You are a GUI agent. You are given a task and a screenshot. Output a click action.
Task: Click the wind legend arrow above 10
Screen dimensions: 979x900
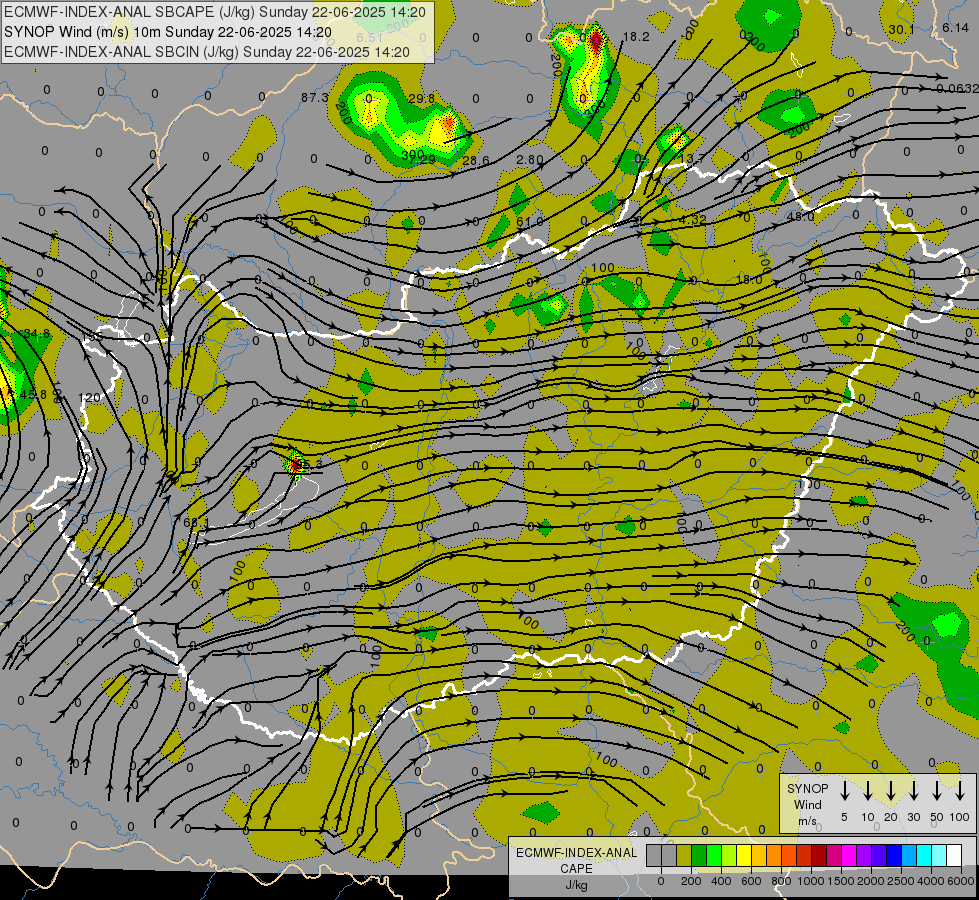click(868, 790)
